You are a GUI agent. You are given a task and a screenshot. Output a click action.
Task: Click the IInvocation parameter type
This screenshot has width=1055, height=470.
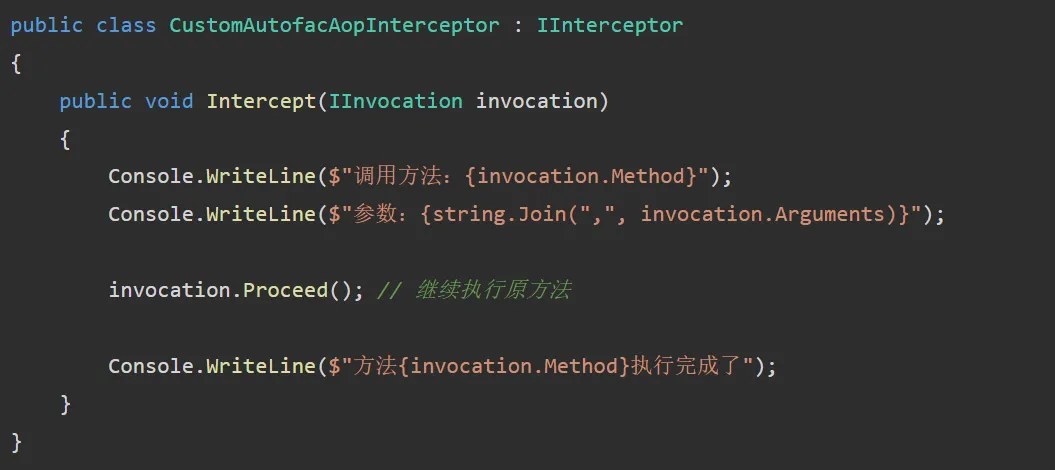[396, 102]
